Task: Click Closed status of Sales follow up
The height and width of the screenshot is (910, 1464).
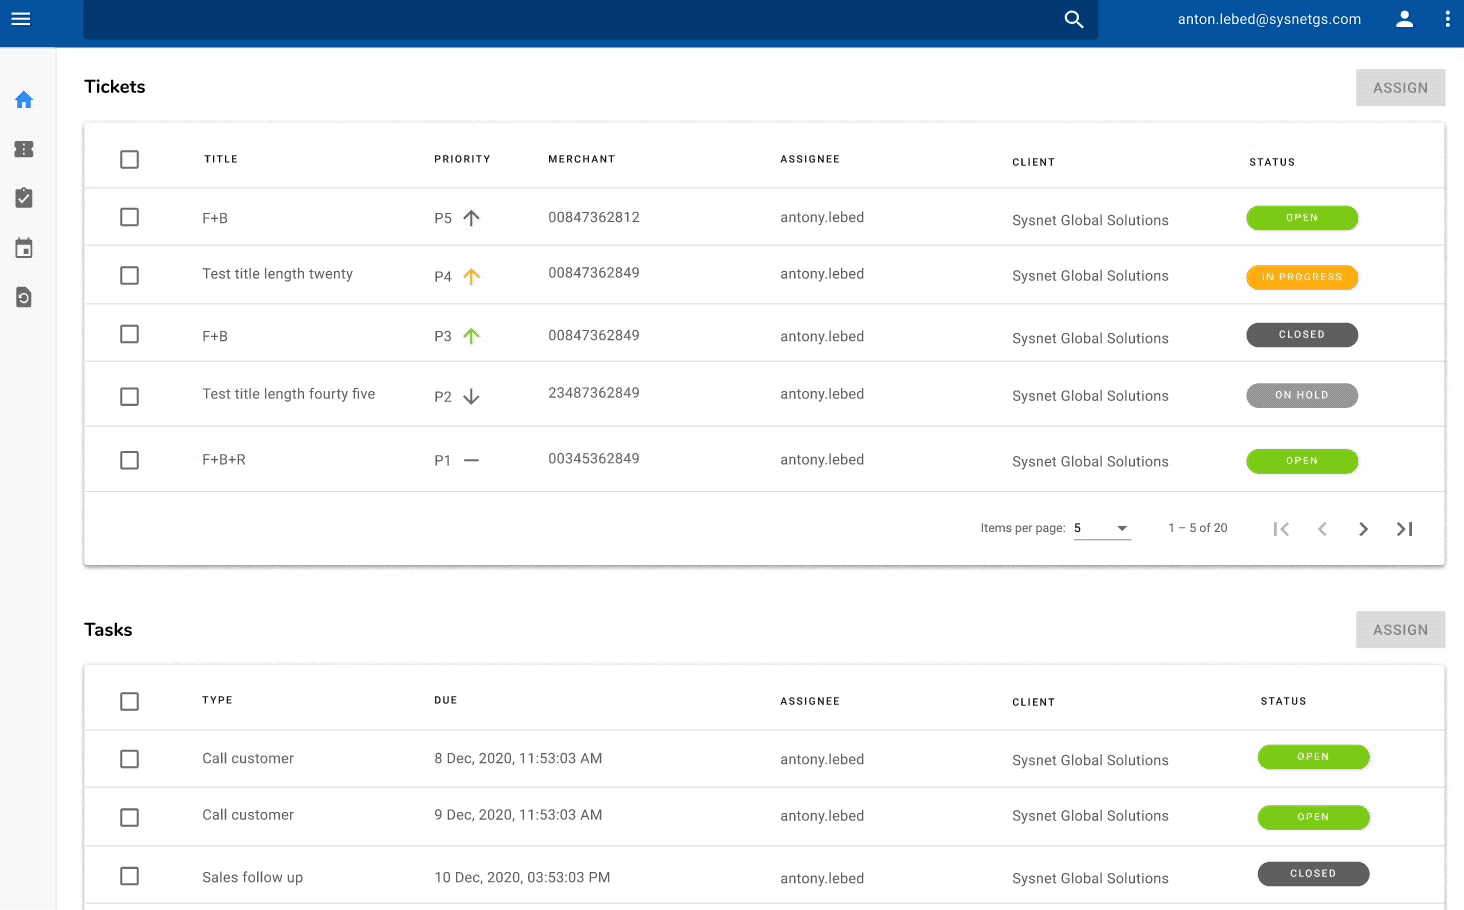Action: click(1313, 874)
